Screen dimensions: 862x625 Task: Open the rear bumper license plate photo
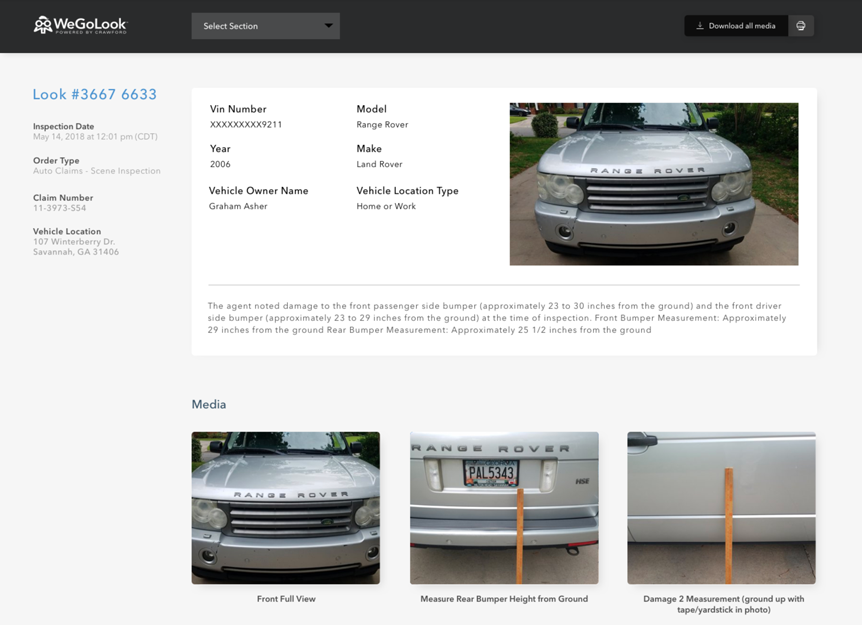tap(504, 507)
